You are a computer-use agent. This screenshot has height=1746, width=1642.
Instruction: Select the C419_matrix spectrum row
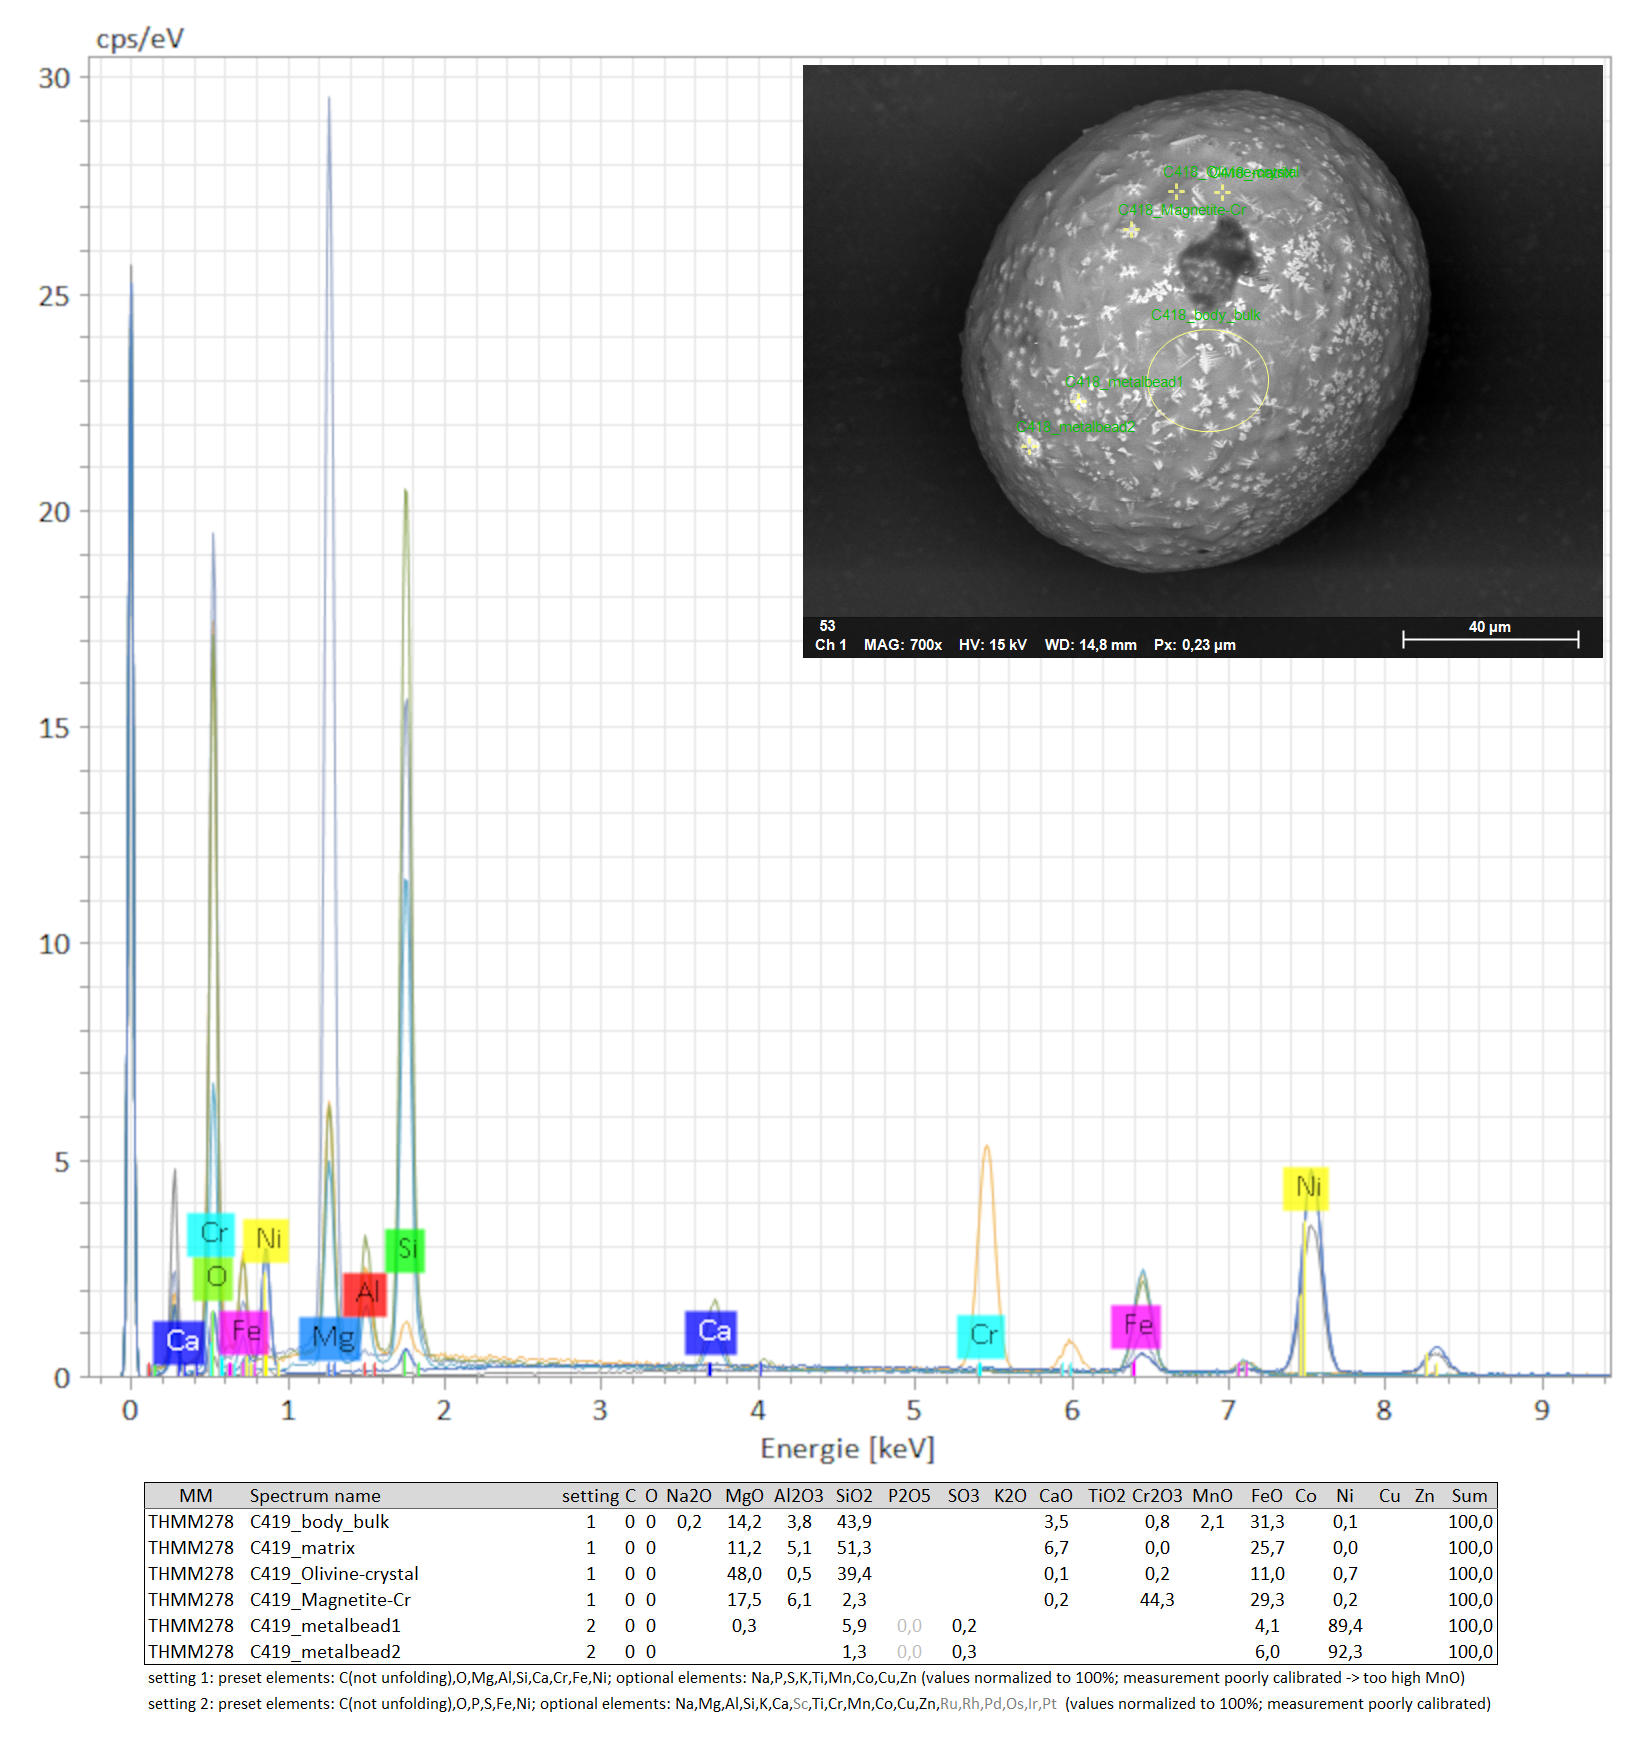tap(302, 1548)
